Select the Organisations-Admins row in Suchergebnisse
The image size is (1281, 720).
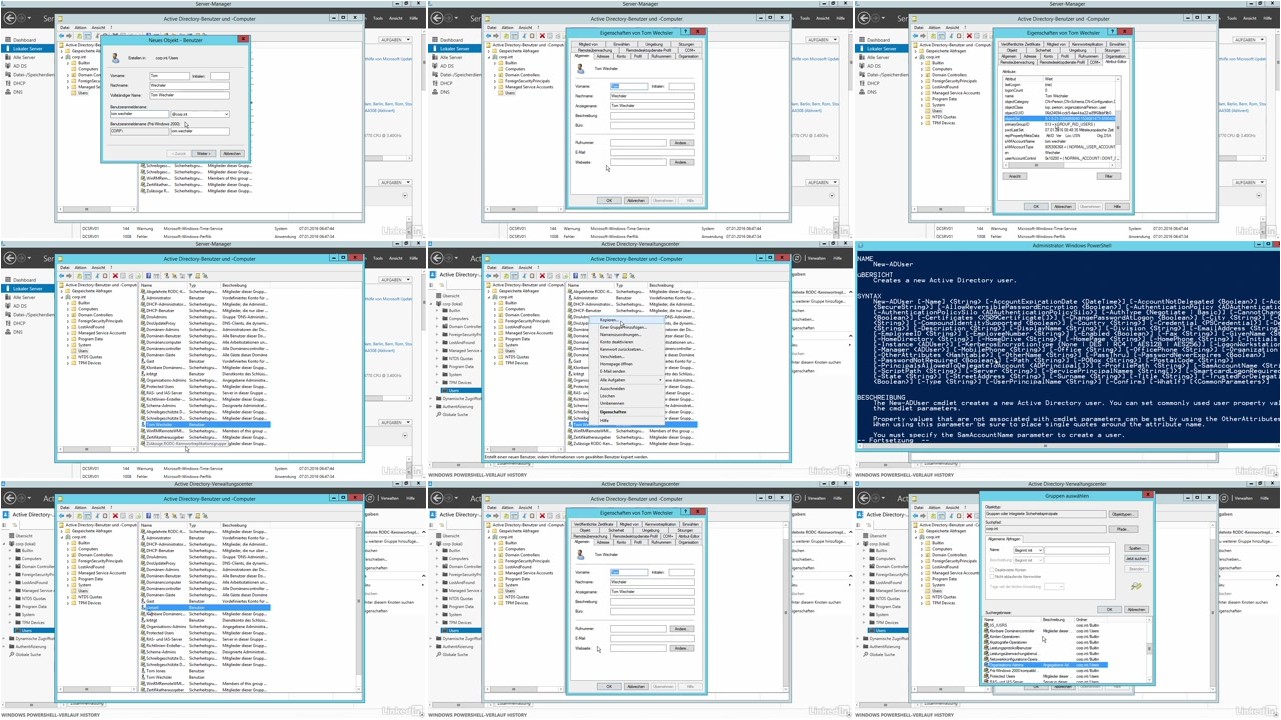tap(1045, 665)
